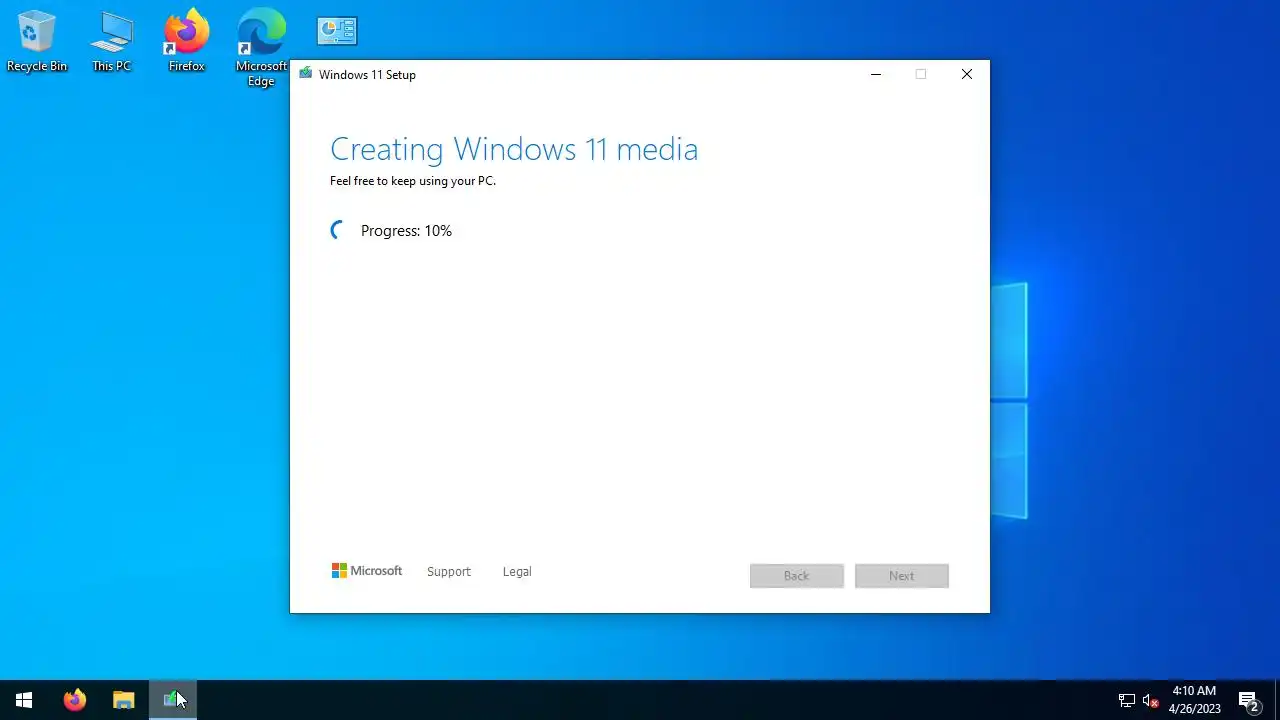The width and height of the screenshot is (1280, 720).
Task: Click the 'Creating Windows 11 media' heading
Action: [x=514, y=149]
